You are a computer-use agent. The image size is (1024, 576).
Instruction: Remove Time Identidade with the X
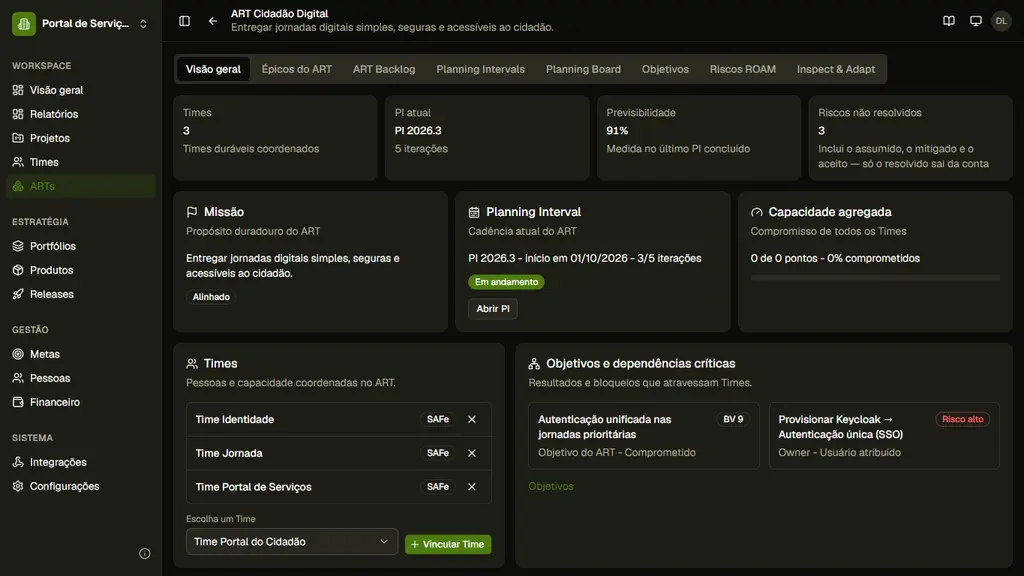472,419
